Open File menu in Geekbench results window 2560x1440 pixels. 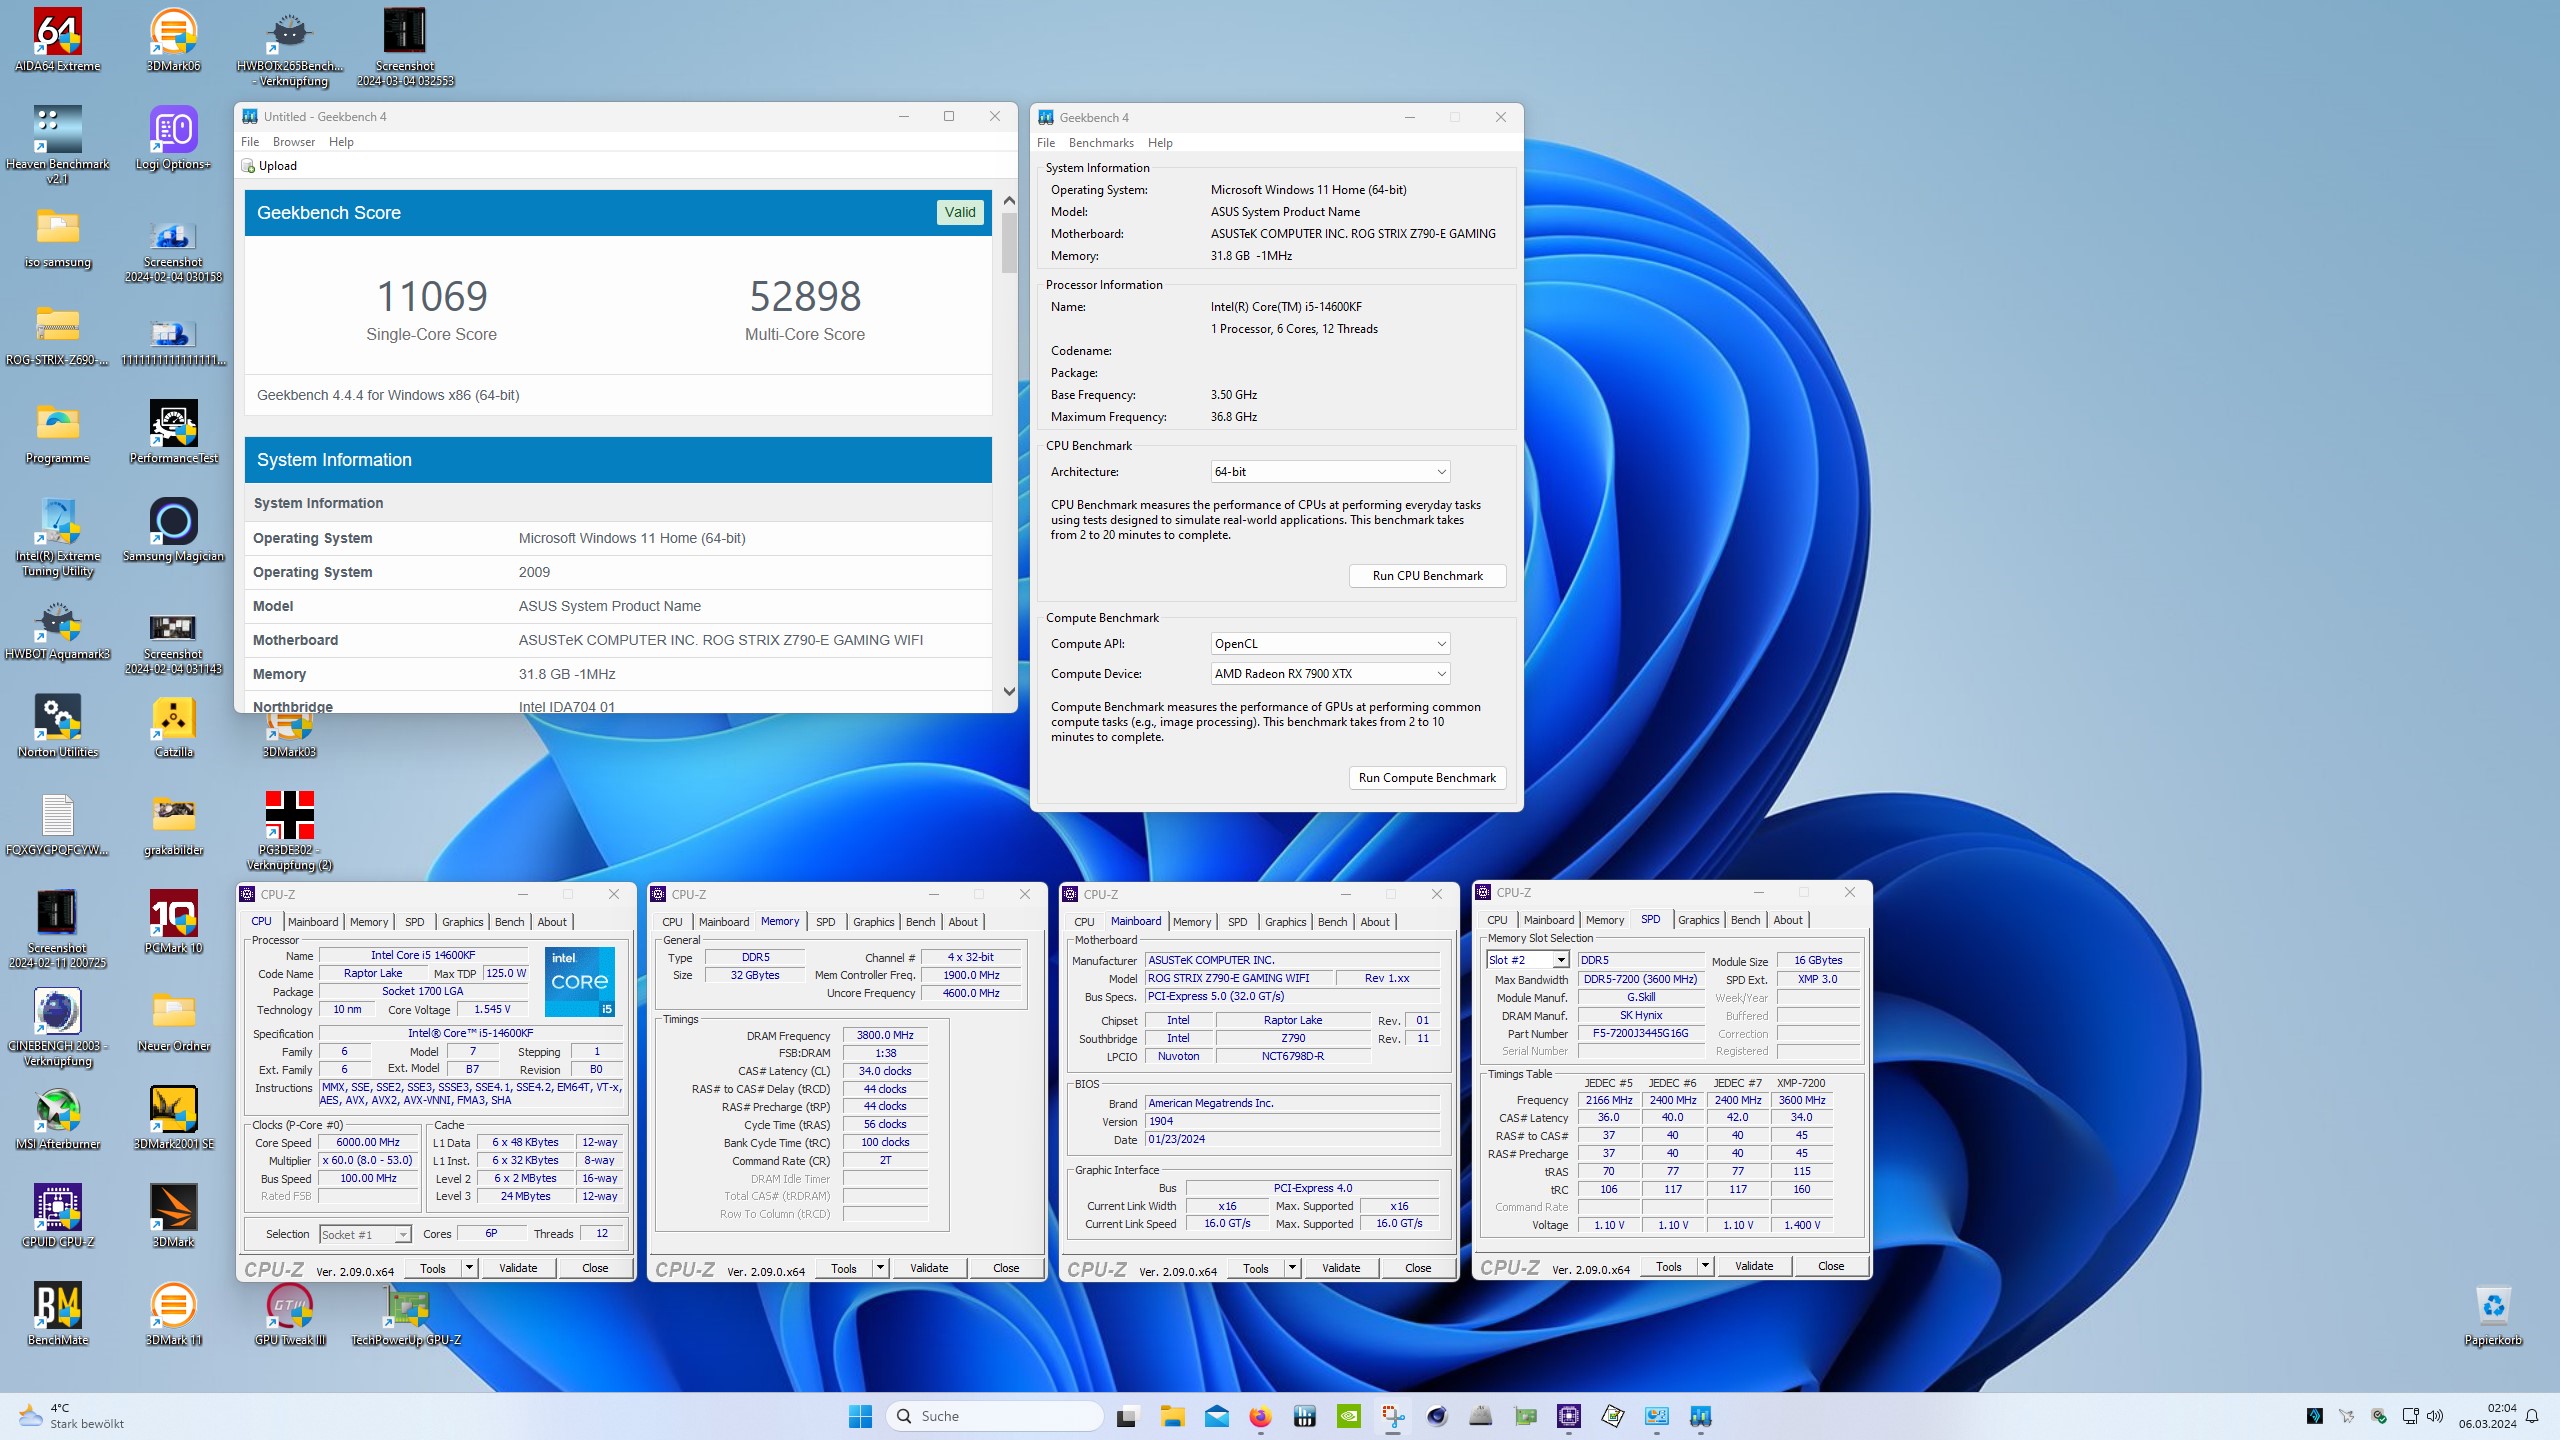coord(250,142)
